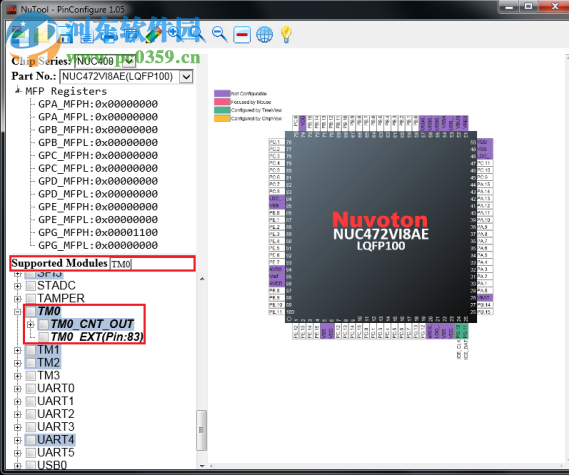Select the GPD_MFPL:0x00000000 register row
Viewport: 569px width, 476px height.
pyautogui.click(x=98, y=194)
